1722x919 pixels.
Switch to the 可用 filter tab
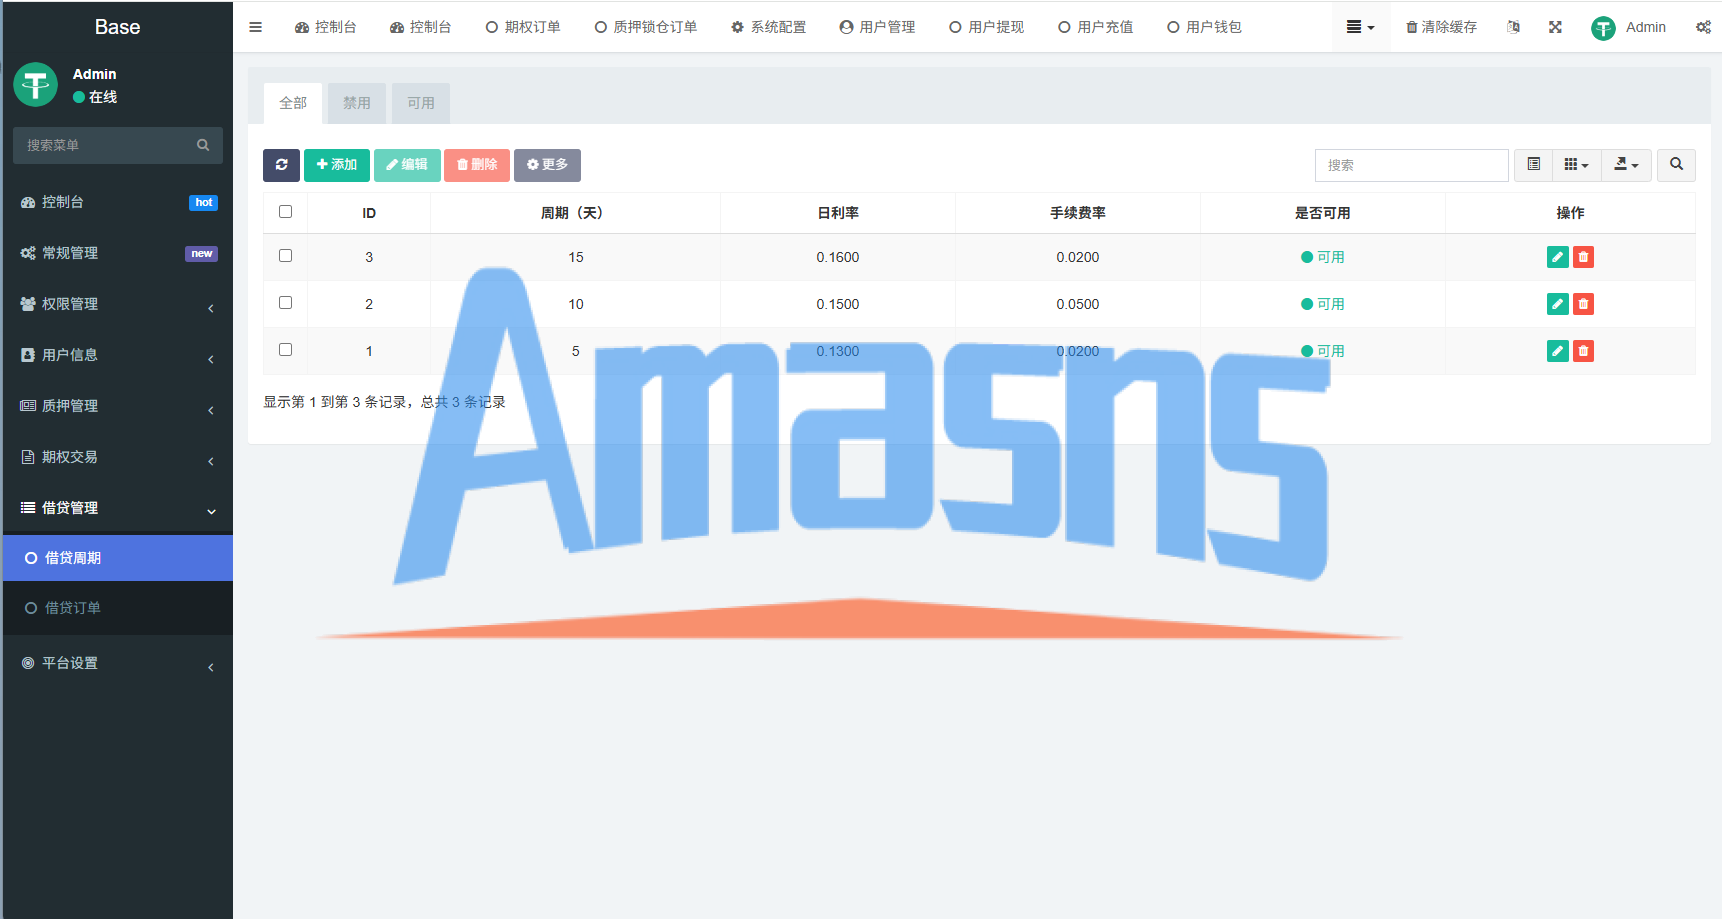(x=421, y=103)
